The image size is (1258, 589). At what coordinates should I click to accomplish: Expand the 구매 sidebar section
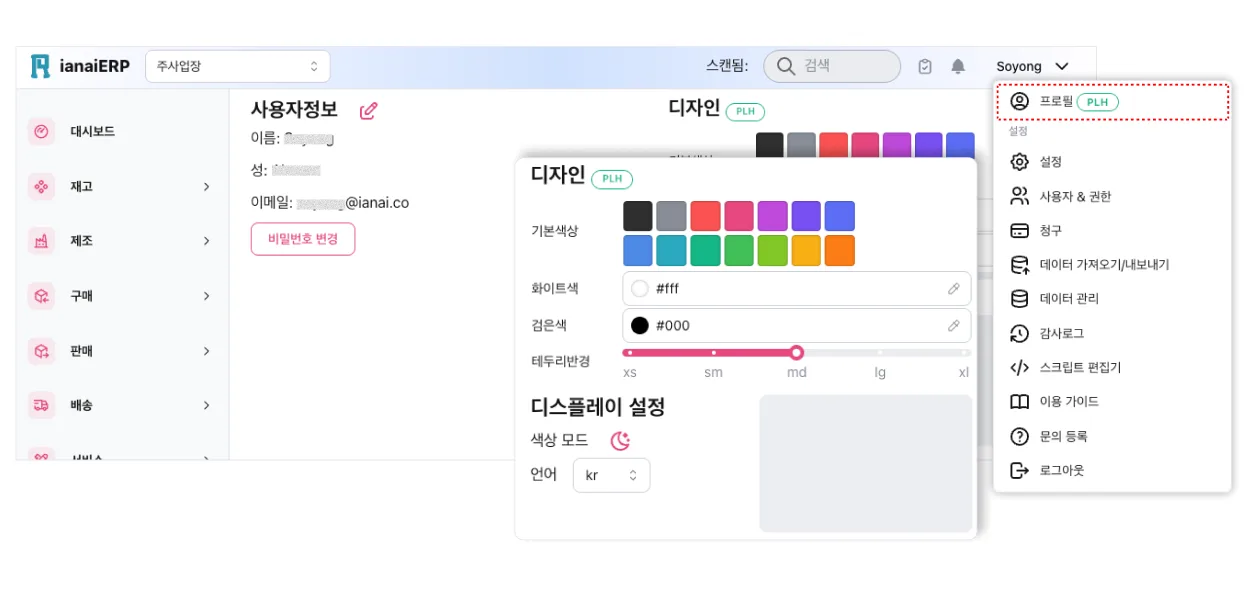point(120,296)
